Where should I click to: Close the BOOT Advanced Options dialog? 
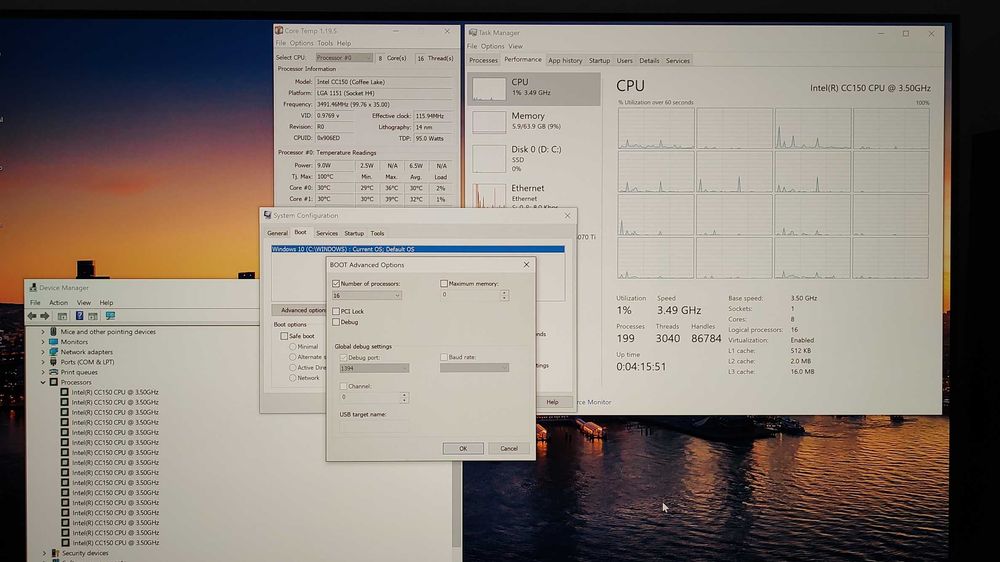click(526, 264)
